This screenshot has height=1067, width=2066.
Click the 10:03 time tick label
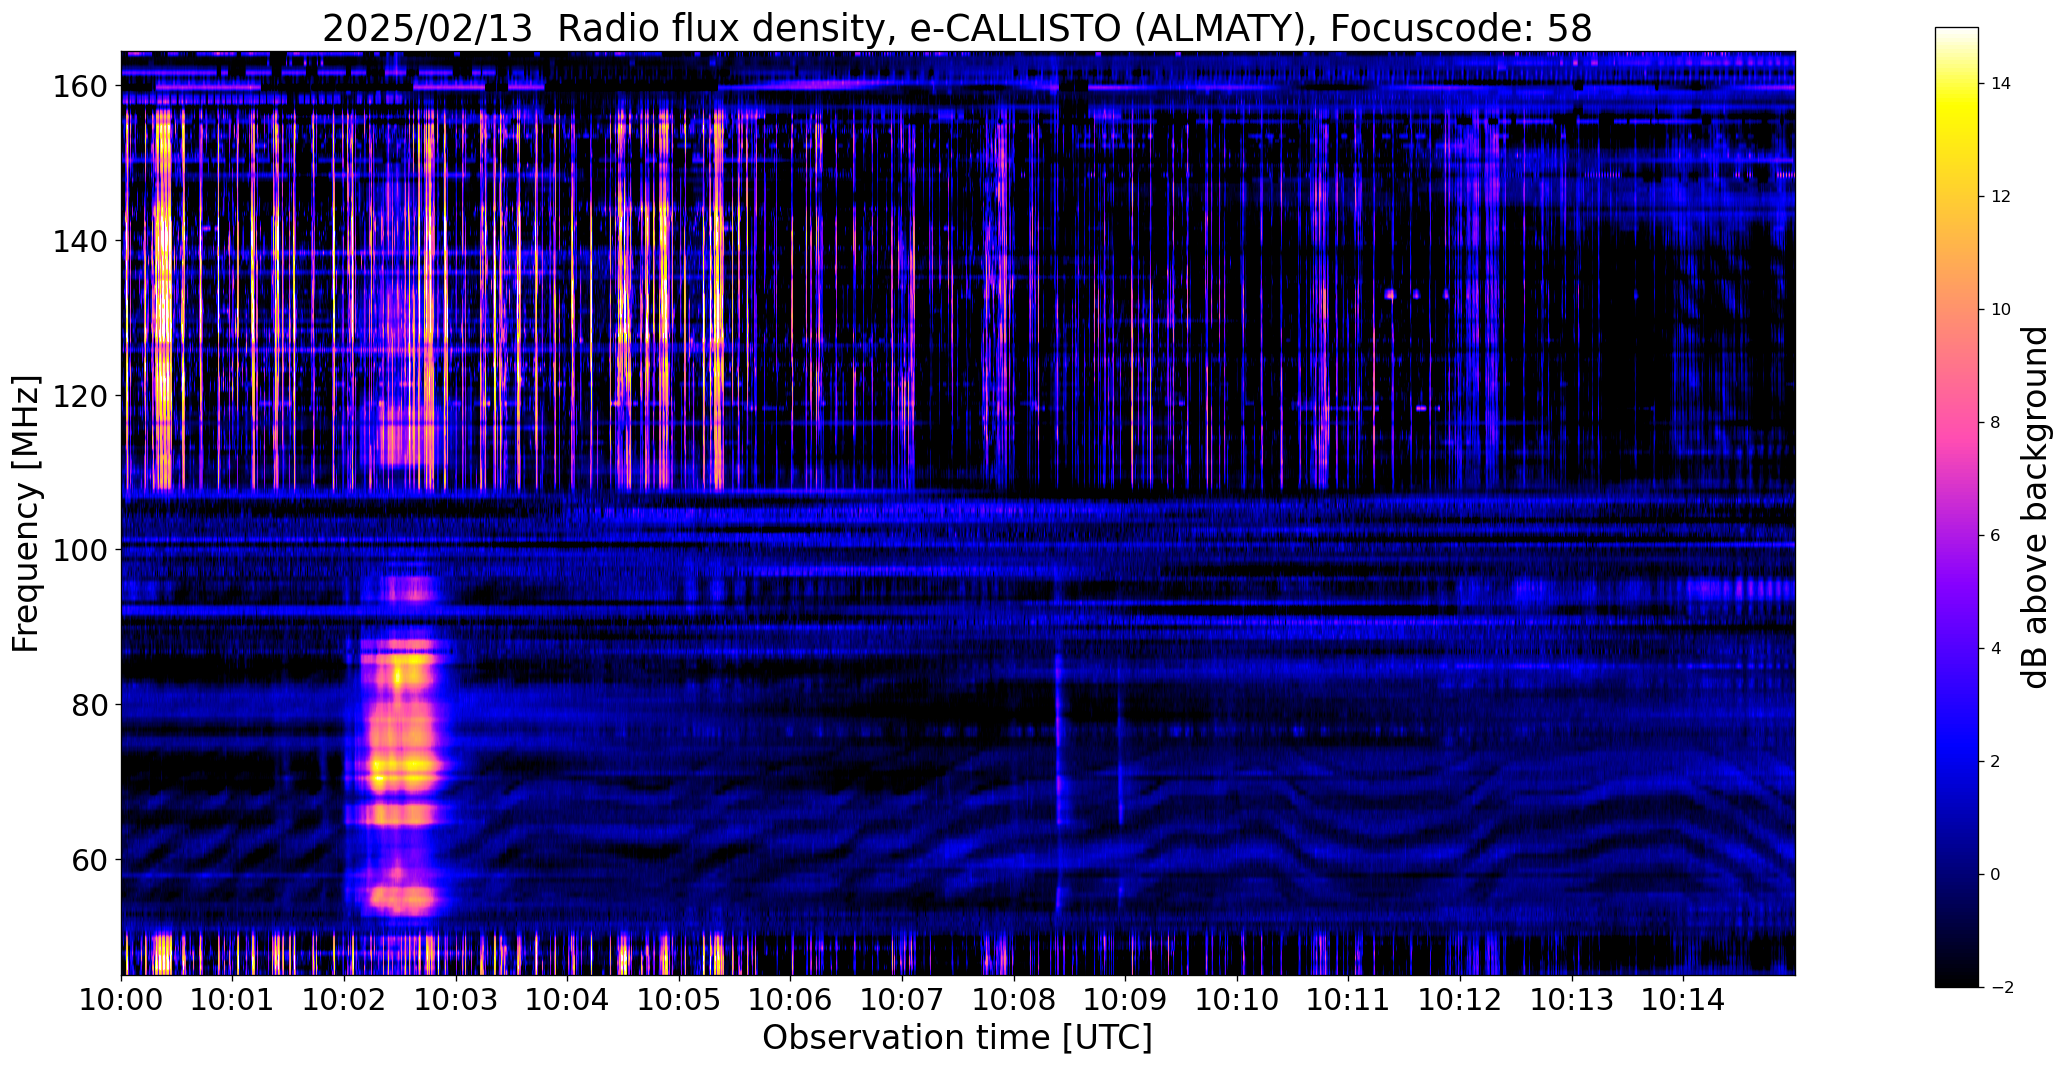tap(456, 999)
